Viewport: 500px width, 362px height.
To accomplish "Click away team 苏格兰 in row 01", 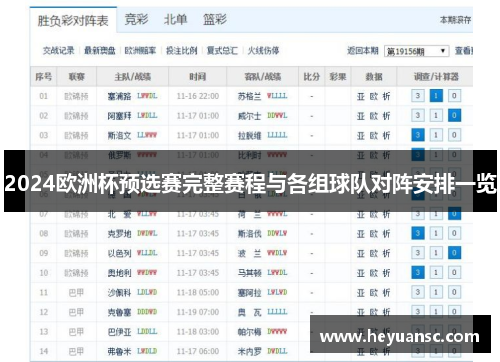I will [249, 96].
